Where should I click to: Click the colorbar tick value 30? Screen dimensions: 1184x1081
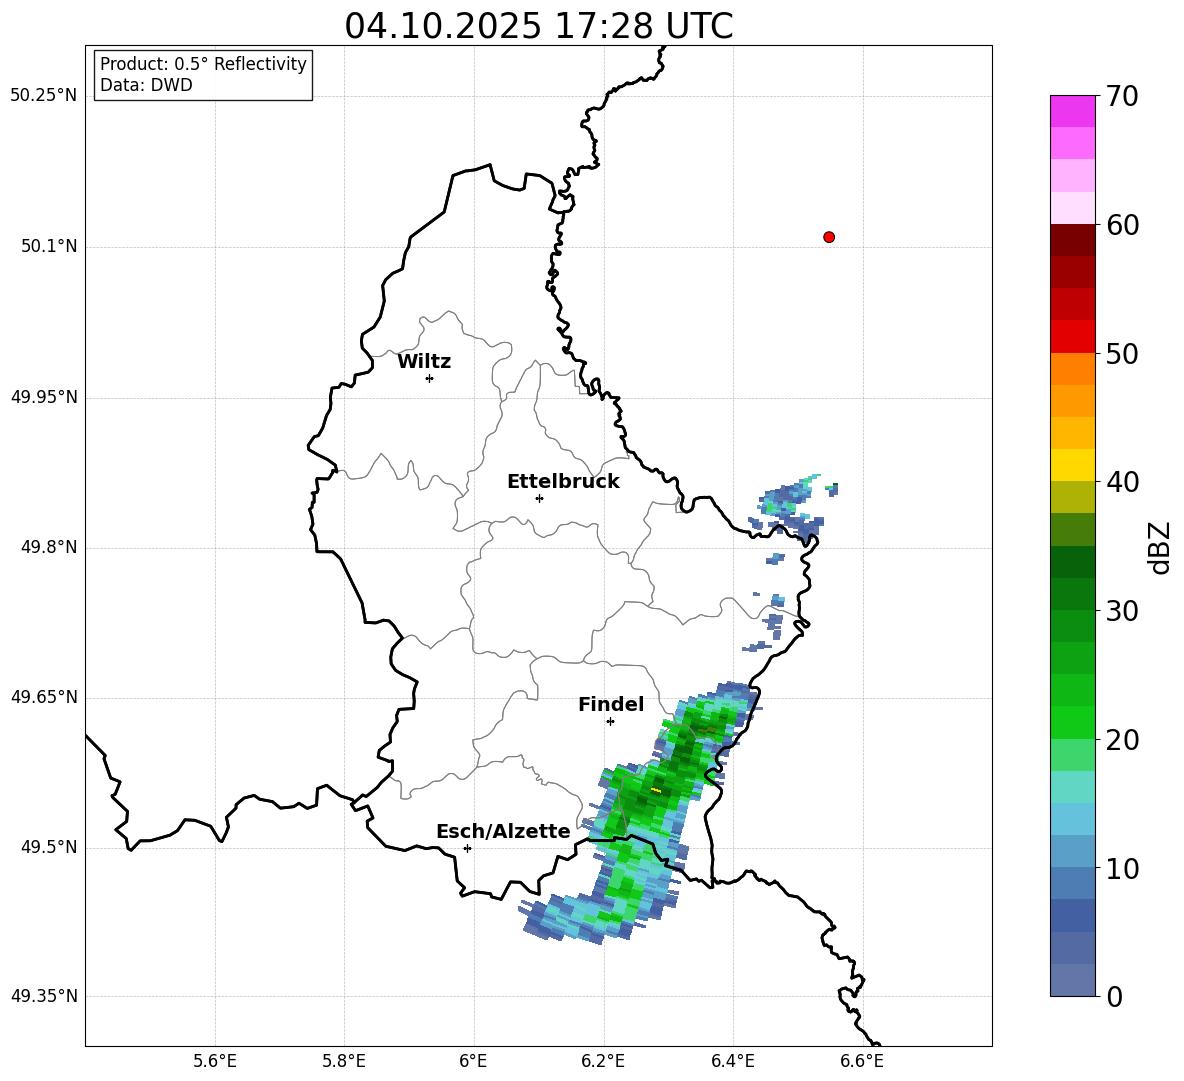1122,611
